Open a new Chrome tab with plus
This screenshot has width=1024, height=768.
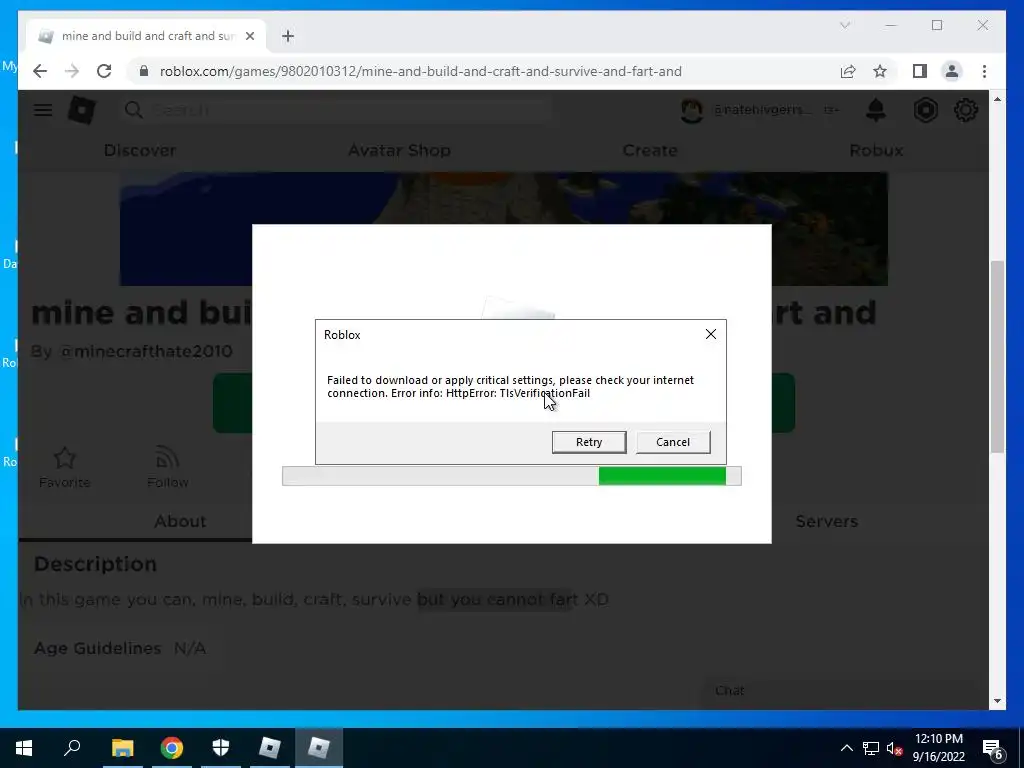click(288, 36)
